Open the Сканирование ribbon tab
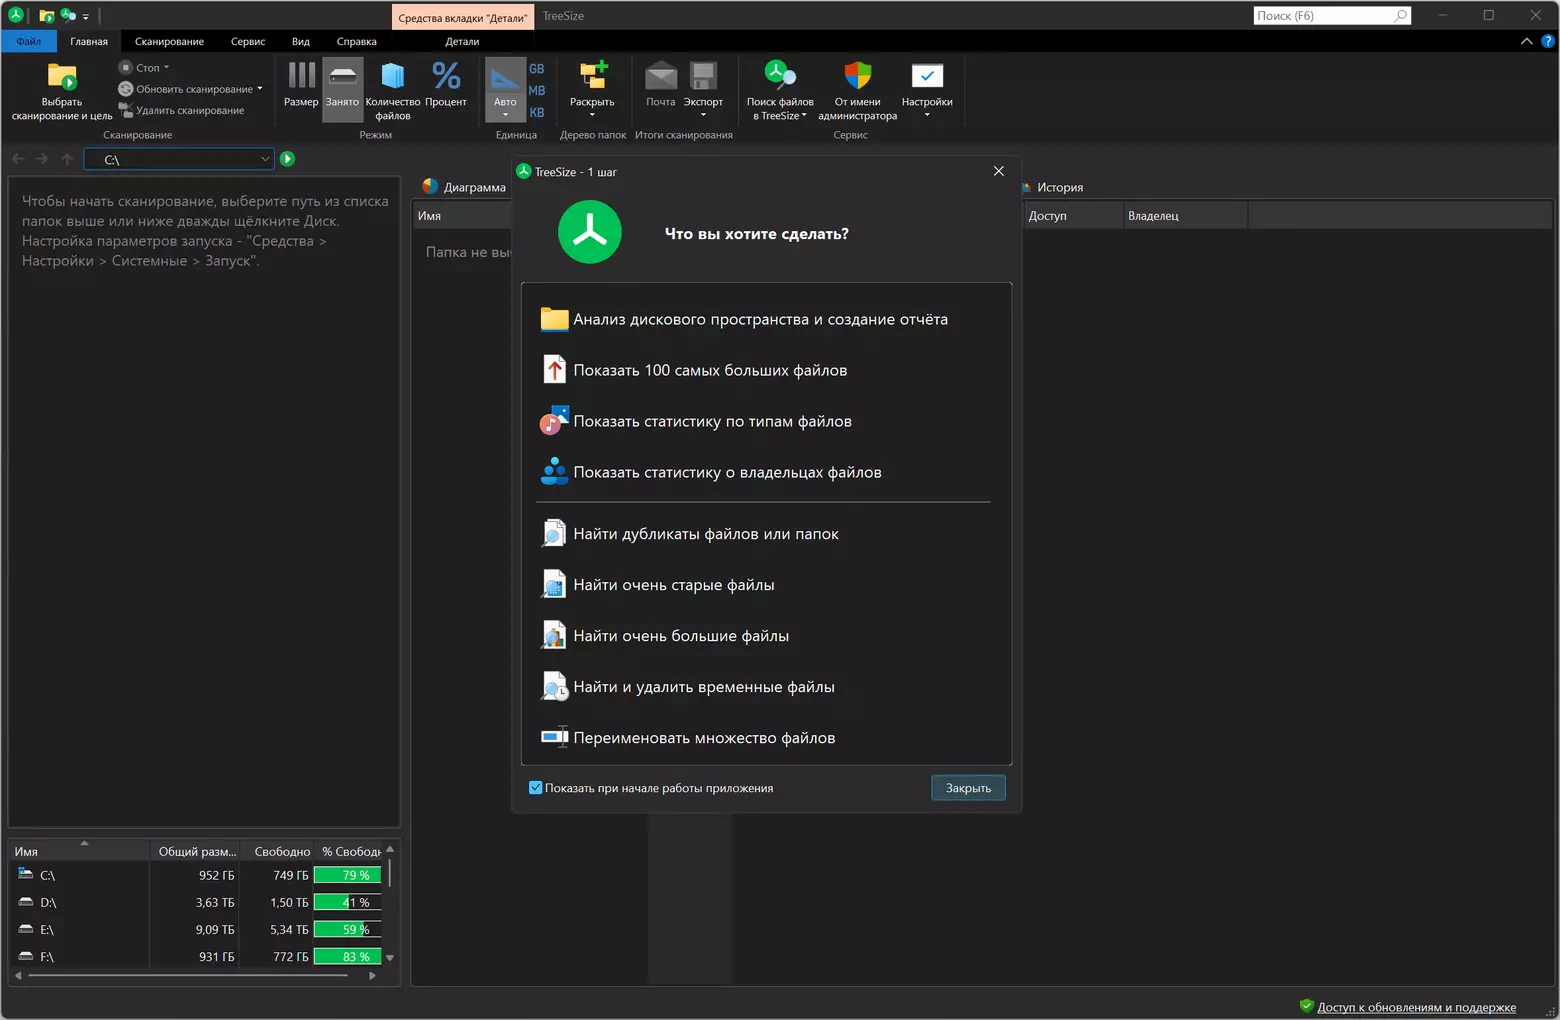Viewport: 1560px width, 1020px height. click(169, 42)
